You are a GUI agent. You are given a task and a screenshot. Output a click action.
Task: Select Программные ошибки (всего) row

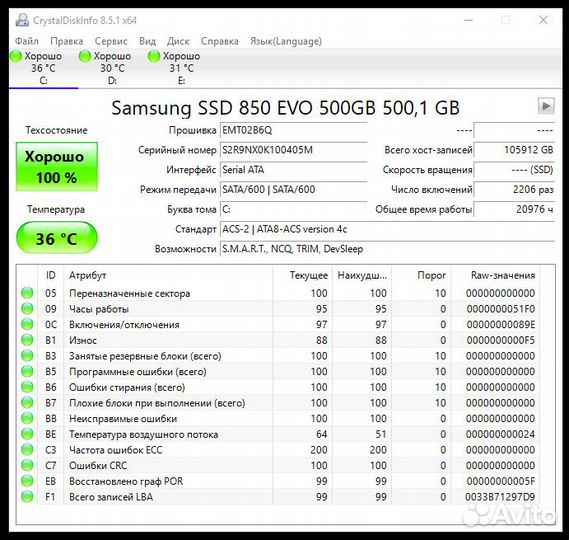pyautogui.click(x=278, y=371)
